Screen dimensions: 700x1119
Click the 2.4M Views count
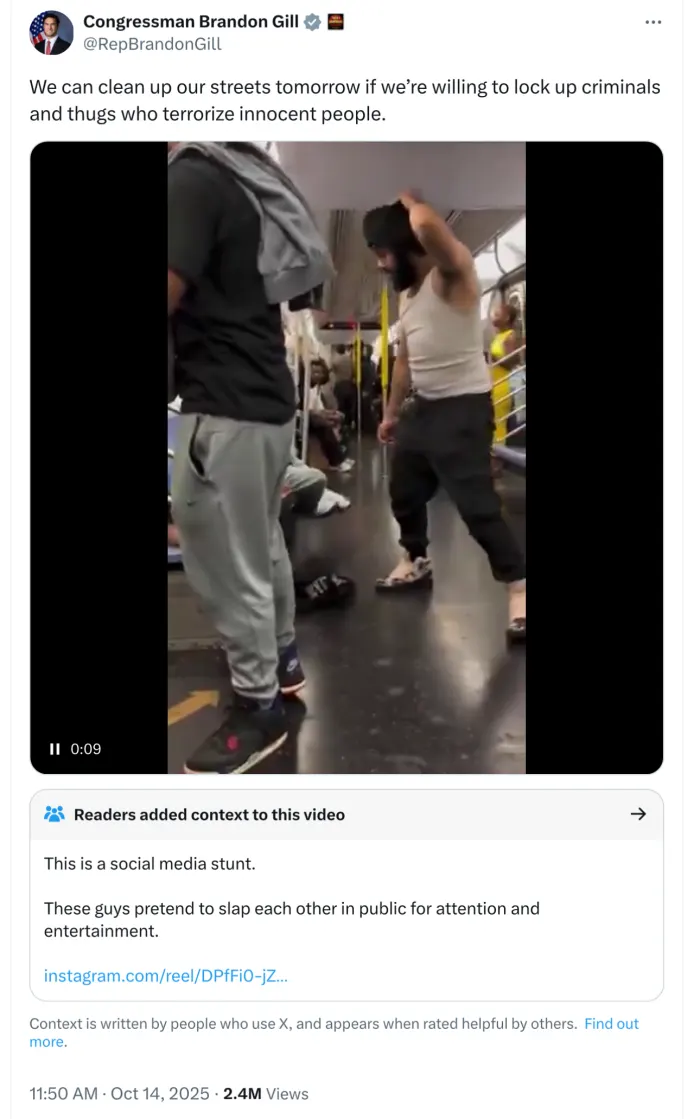[x=265, y=1093]
